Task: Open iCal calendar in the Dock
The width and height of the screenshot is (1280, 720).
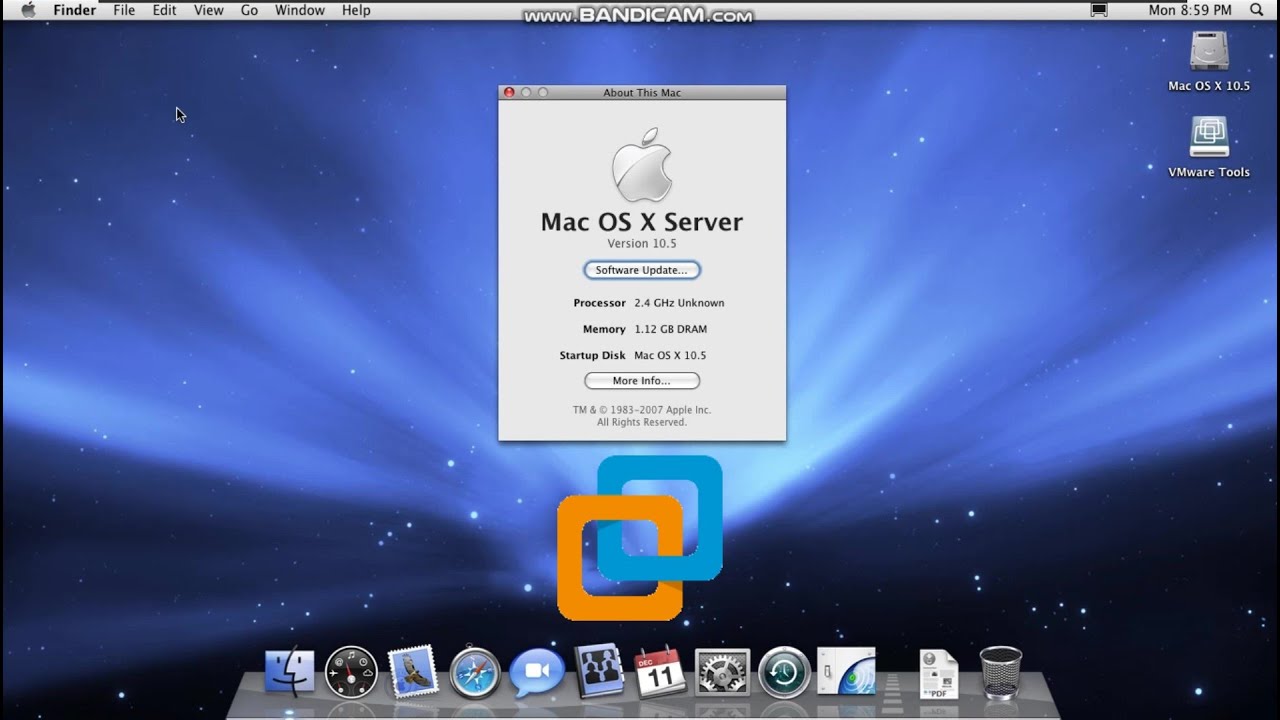Action: 660,672
